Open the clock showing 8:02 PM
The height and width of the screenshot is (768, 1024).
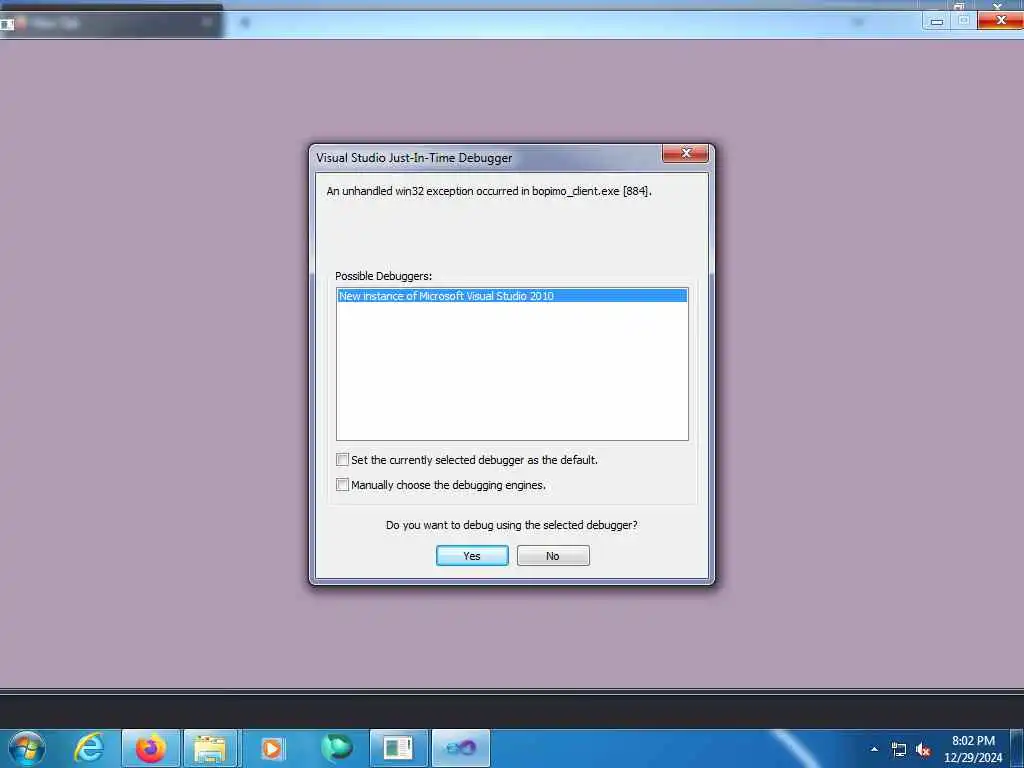point(973,749)
